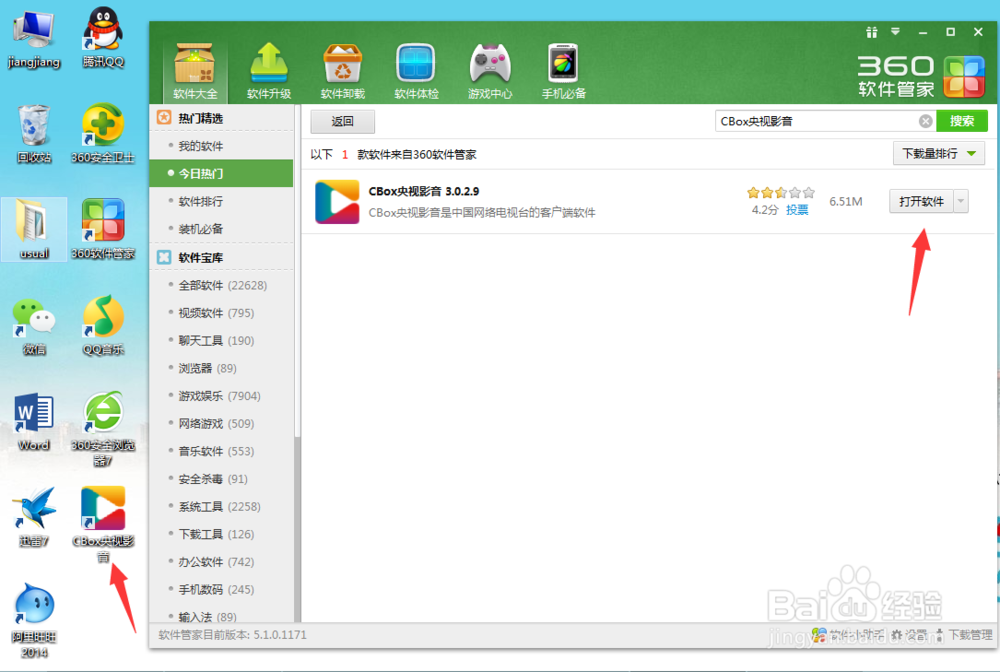This screenshot has height=672, width=1000.
Task: Select the jiangjiang computer desktop icon
Action: [x=34, y=38]
